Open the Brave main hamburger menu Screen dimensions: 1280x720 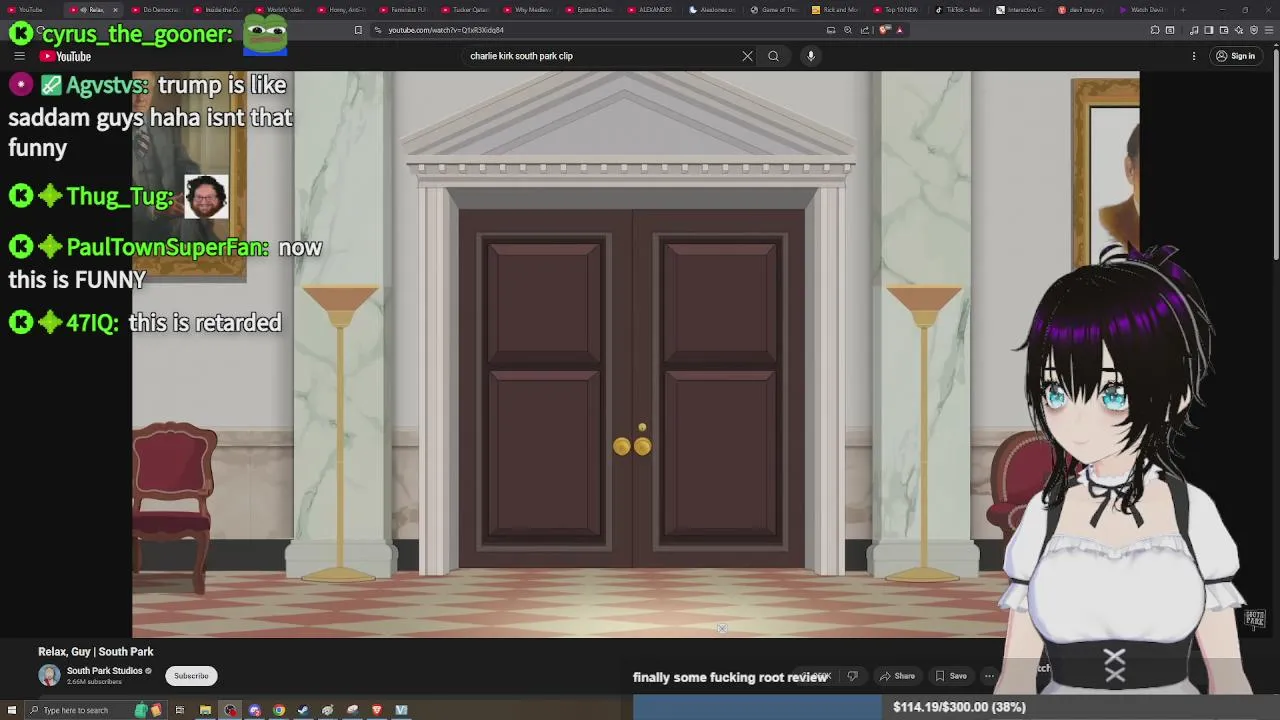point(1269,30)
